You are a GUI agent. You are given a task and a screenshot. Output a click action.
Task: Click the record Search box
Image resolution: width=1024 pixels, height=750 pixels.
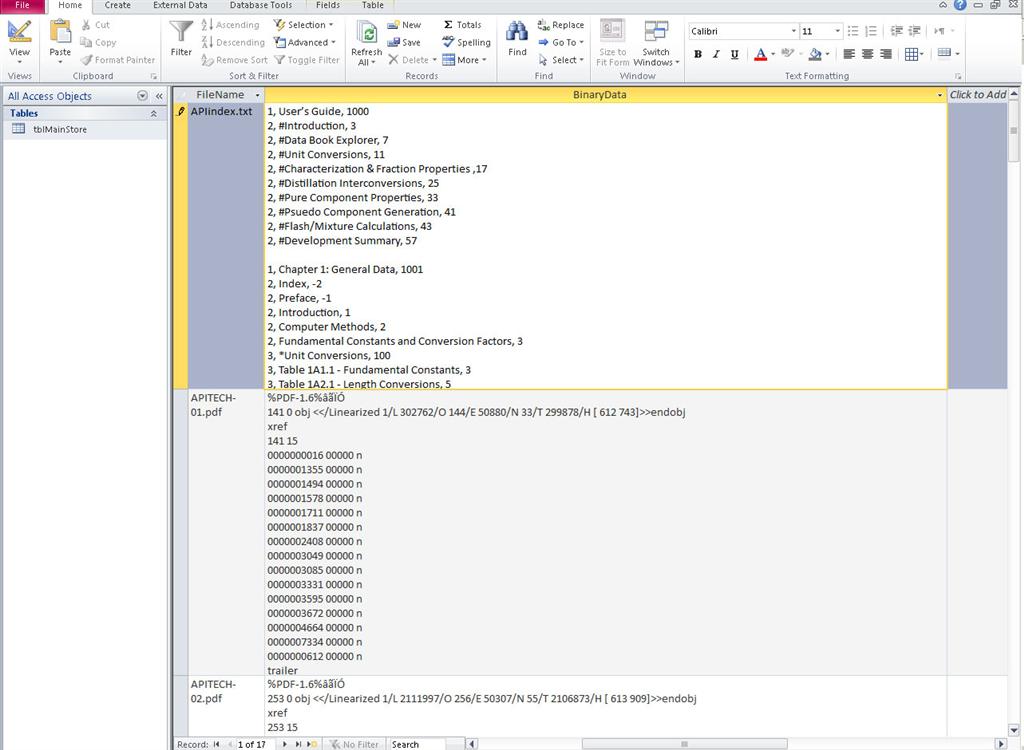point(417,744)
